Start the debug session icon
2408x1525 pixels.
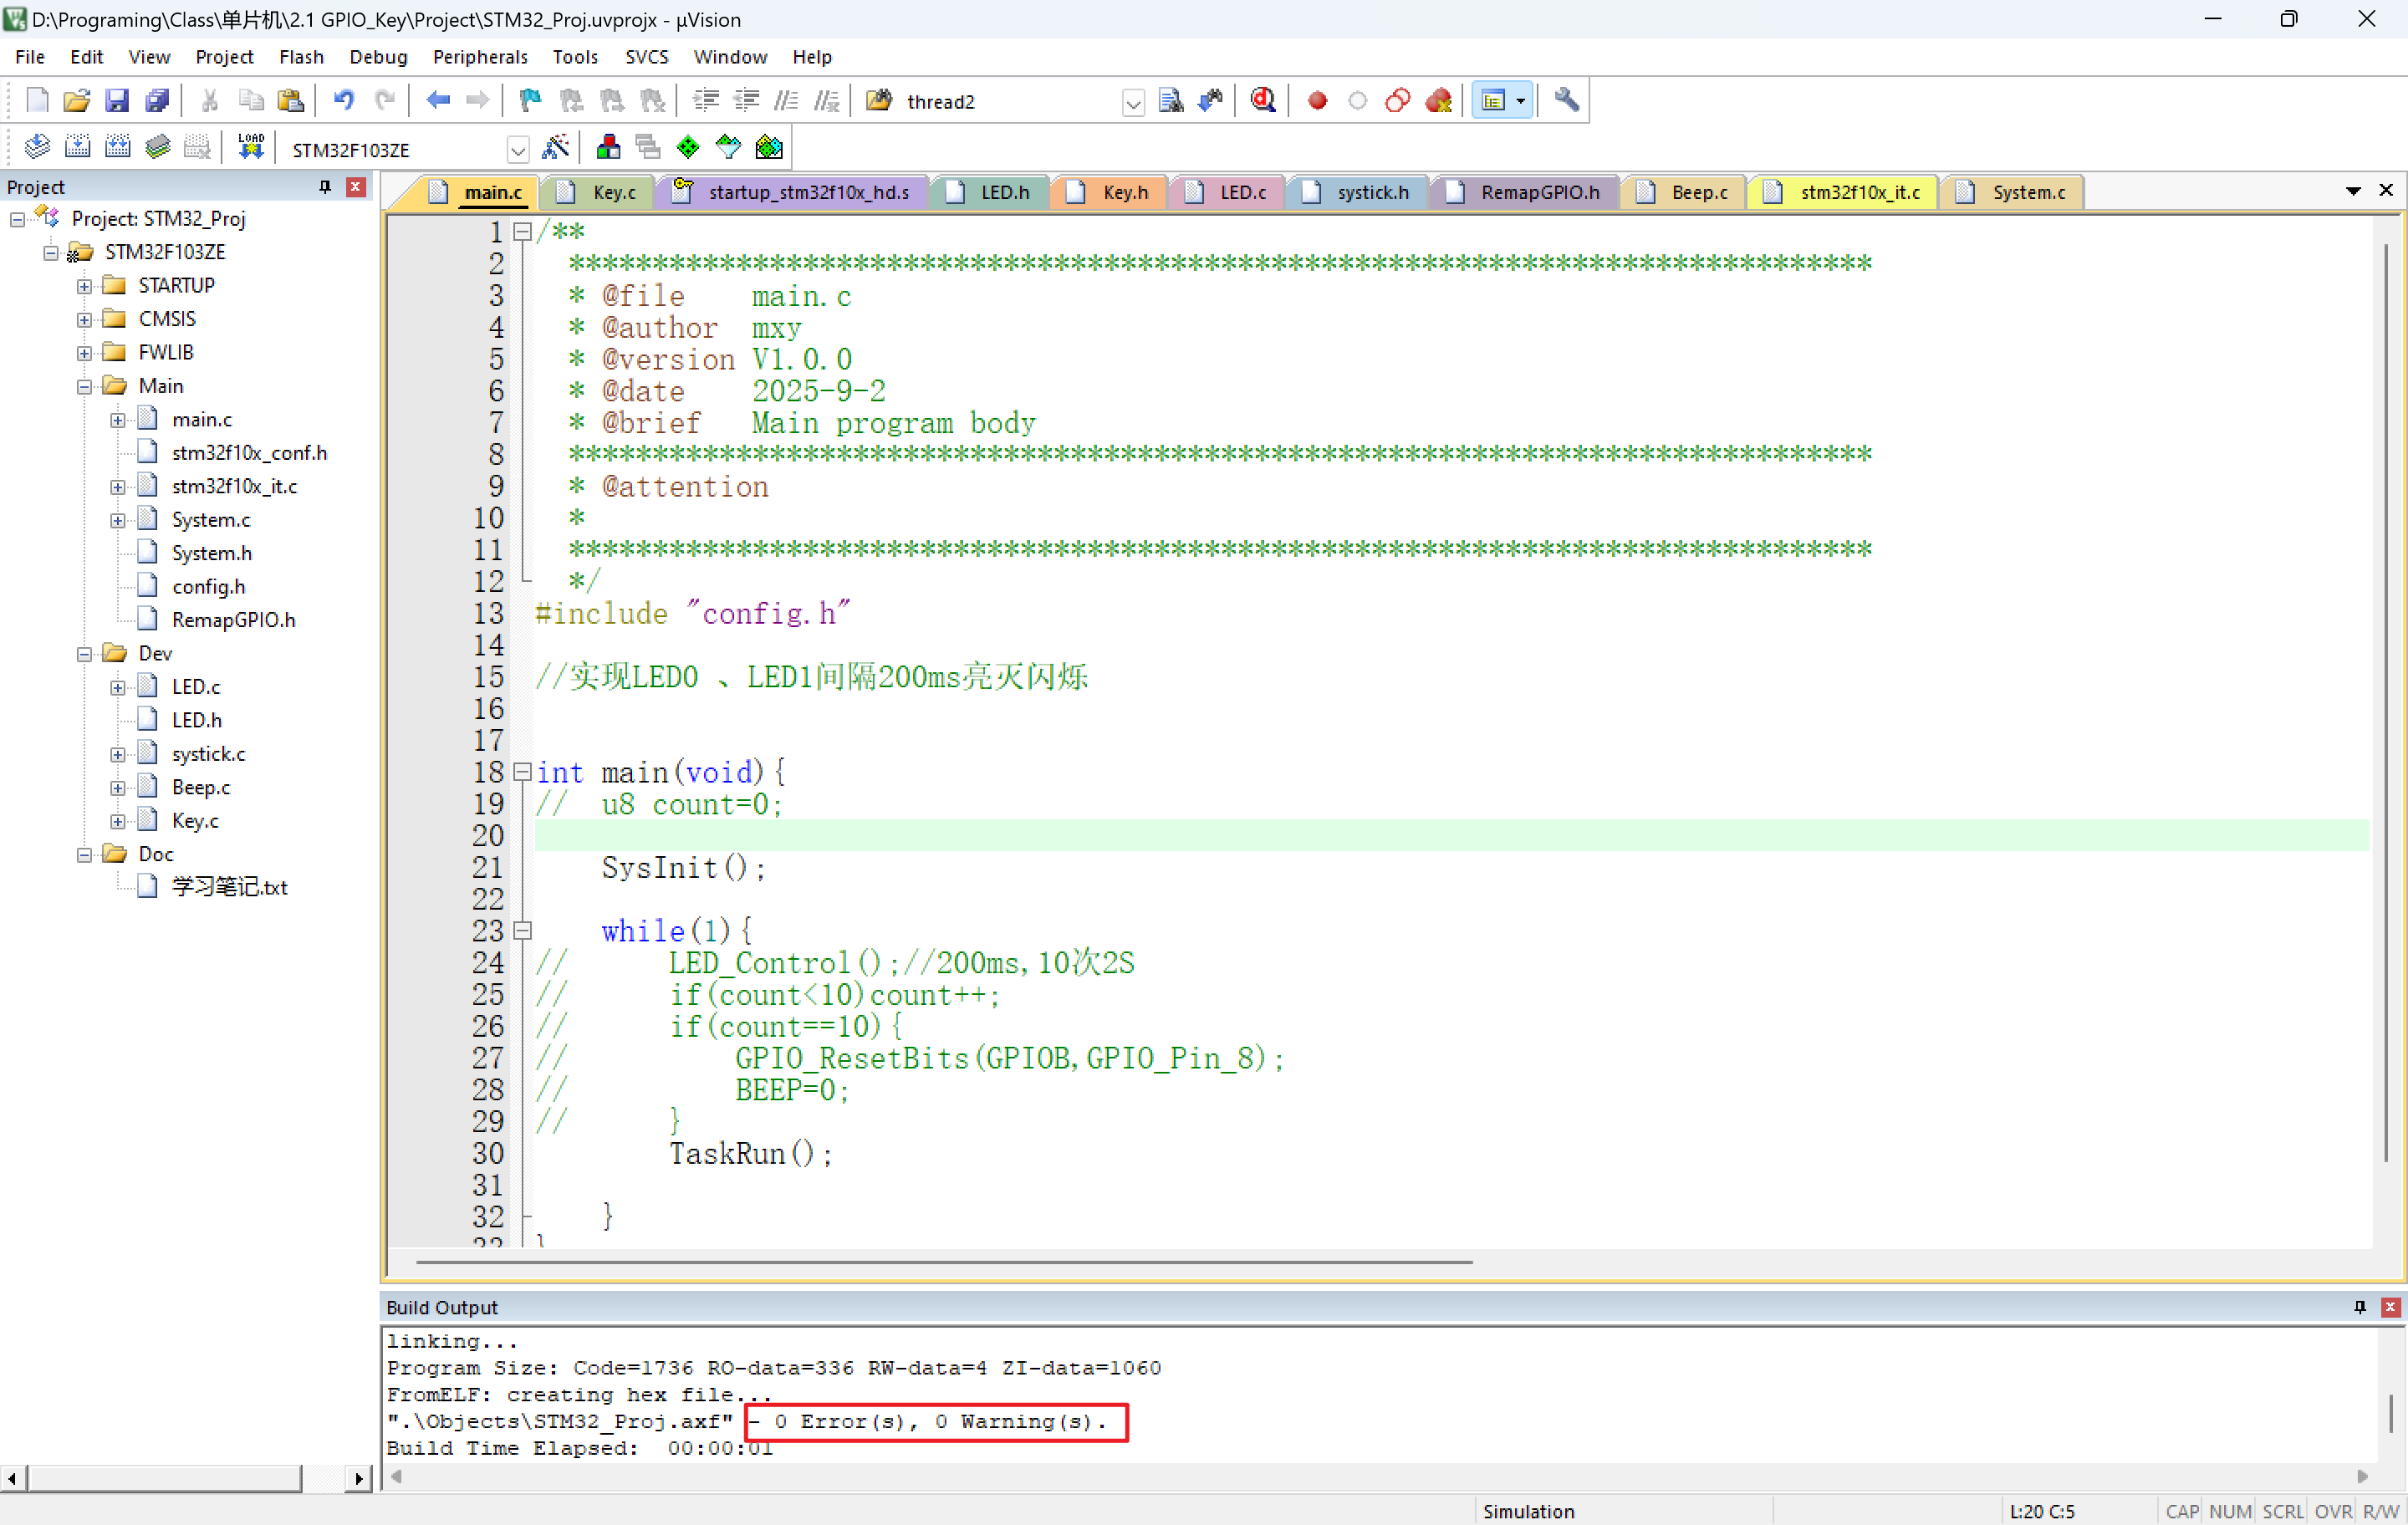coord(1263,100)
